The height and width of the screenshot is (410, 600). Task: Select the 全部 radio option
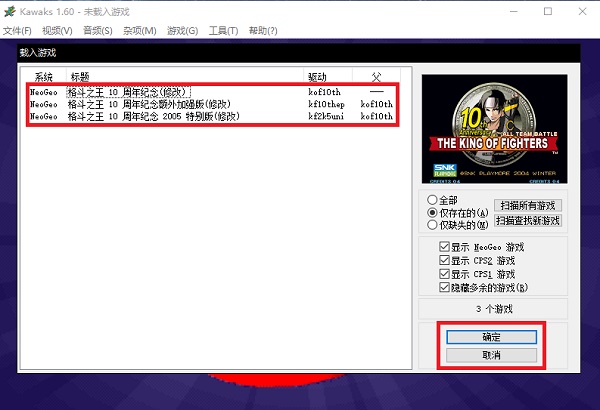coord(432,200)
